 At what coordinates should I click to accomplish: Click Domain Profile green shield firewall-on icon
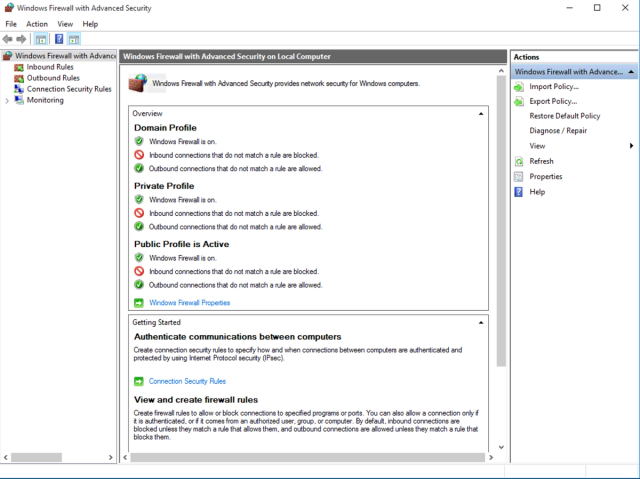coord(139,141)
